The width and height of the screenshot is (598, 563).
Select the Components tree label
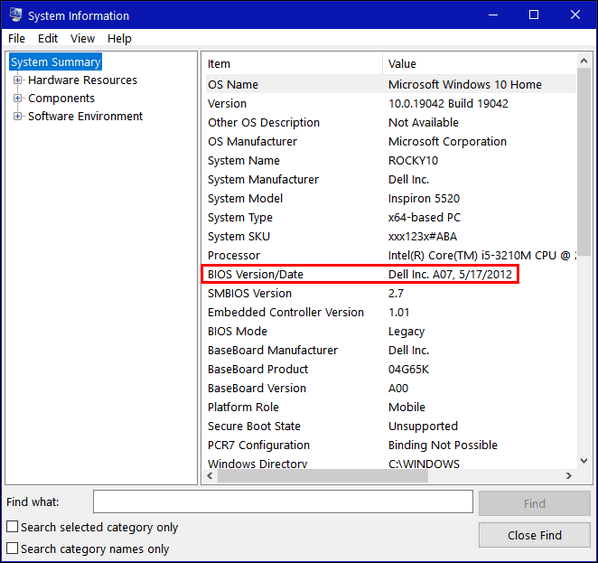pos(61,98)
